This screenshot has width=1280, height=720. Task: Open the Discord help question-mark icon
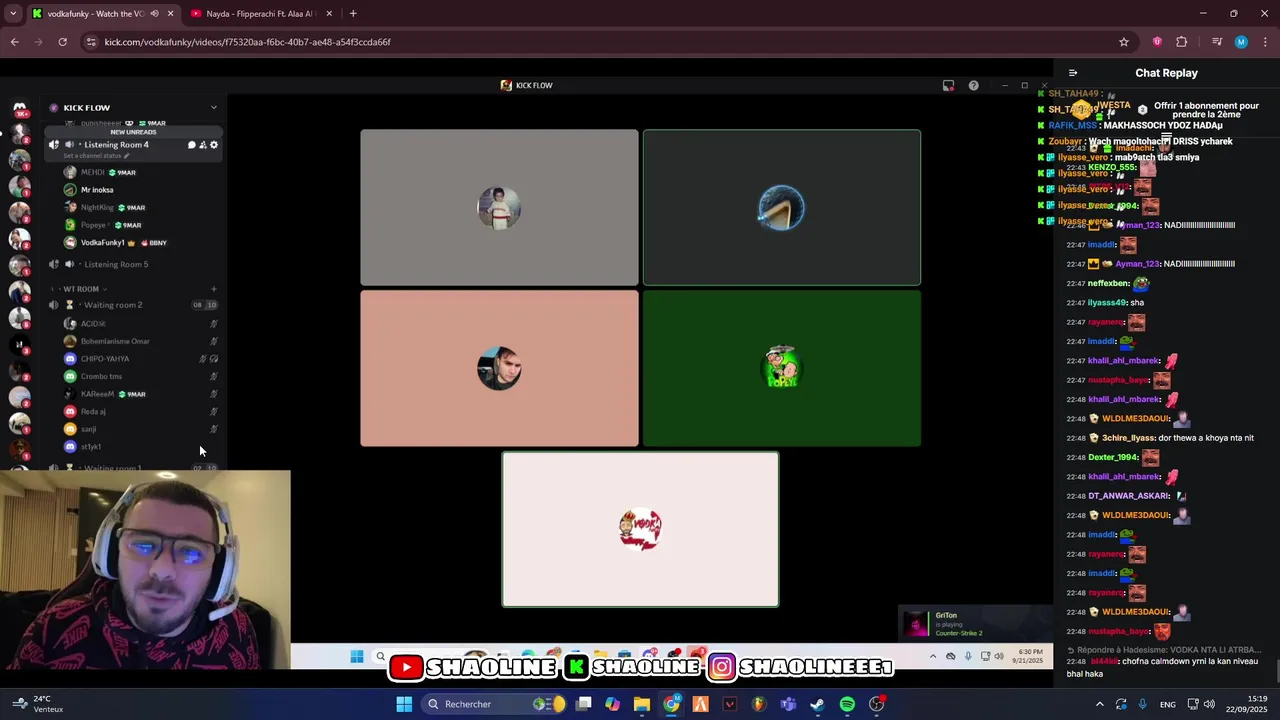pyautogui.click(x=973, y=85)
